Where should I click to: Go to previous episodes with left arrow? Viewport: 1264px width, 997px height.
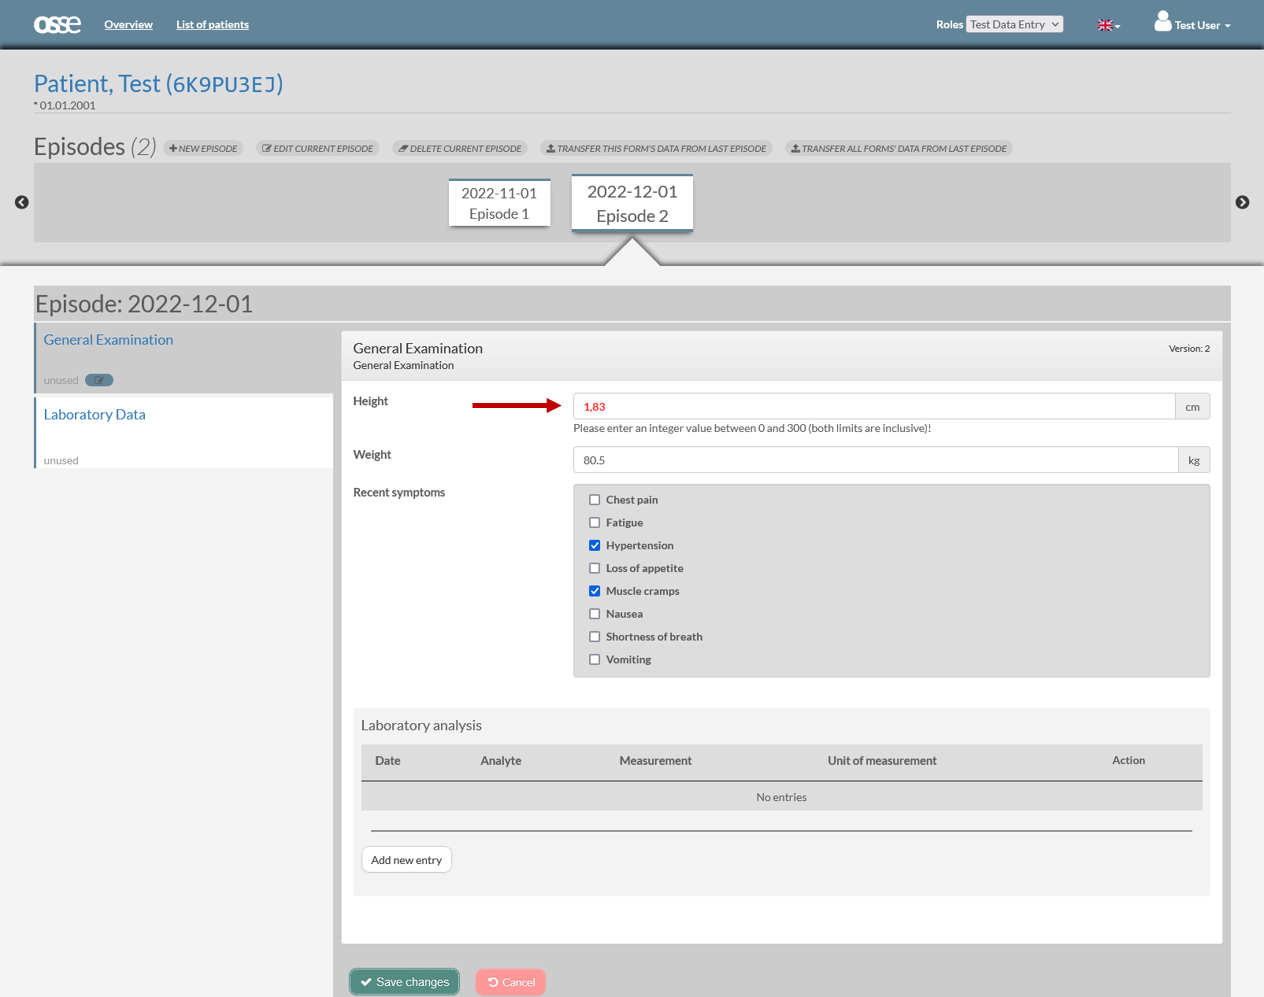[22, 202]
